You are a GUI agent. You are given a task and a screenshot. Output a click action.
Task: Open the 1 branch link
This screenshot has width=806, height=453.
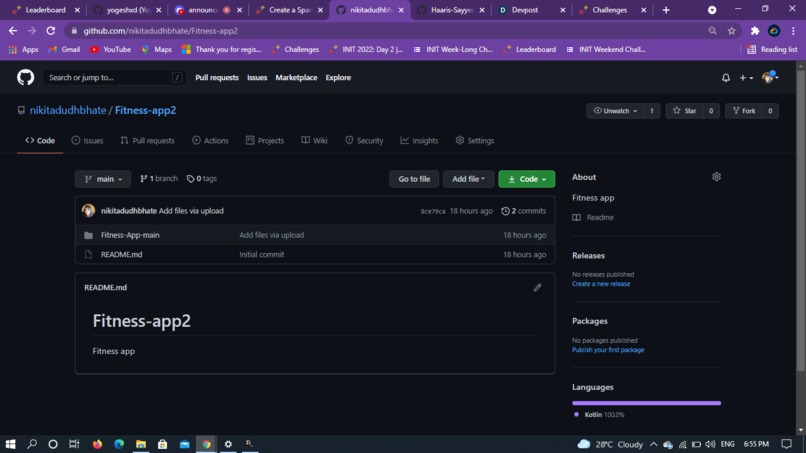tap(159, 178)
